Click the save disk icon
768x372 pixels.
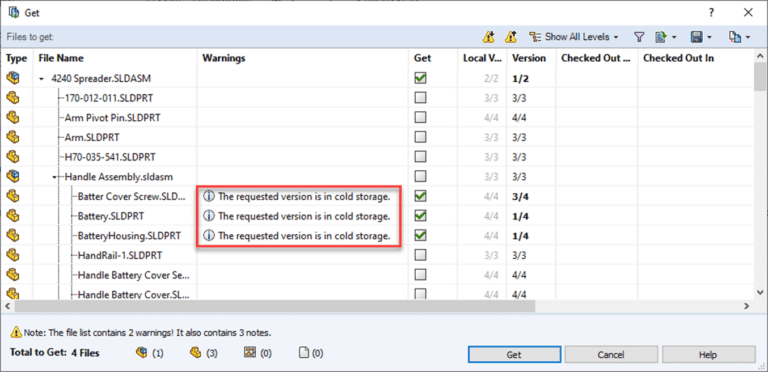click(x=696, y=37)
